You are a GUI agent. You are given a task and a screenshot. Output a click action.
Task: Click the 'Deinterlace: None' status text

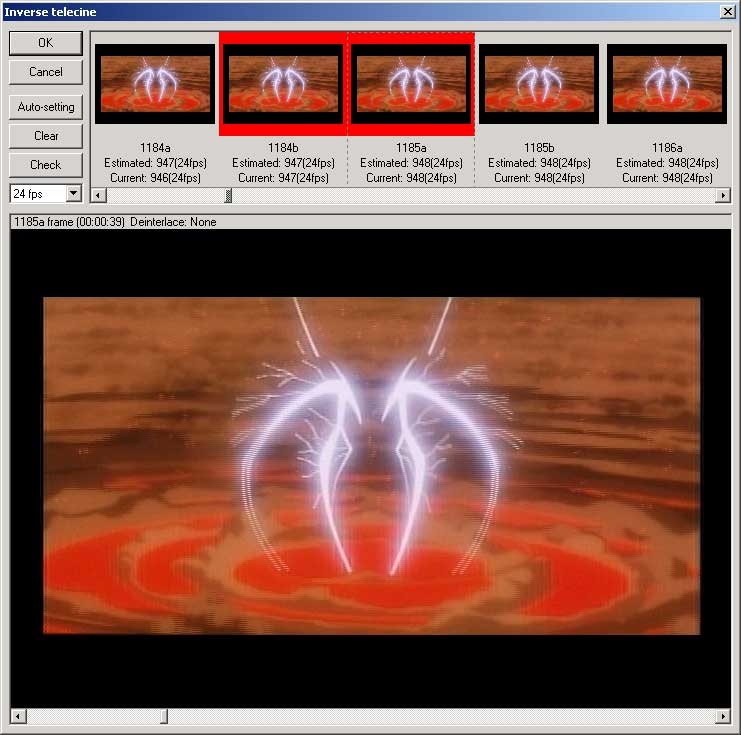[173, 222]
